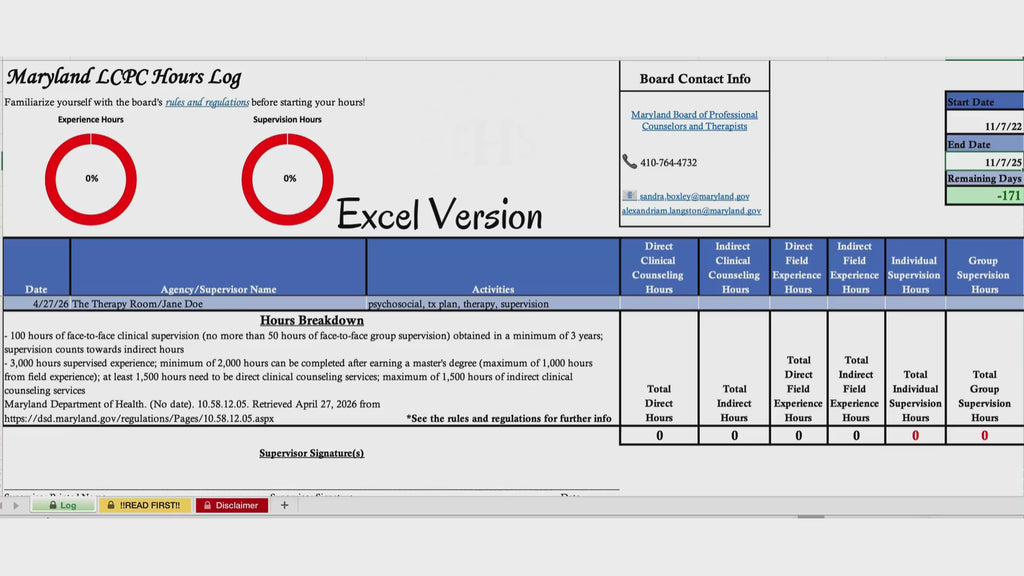Click the add new sheet plus button
Image resolution: width=1024 pixels, height=576 pixels.
tap(284, 505)
